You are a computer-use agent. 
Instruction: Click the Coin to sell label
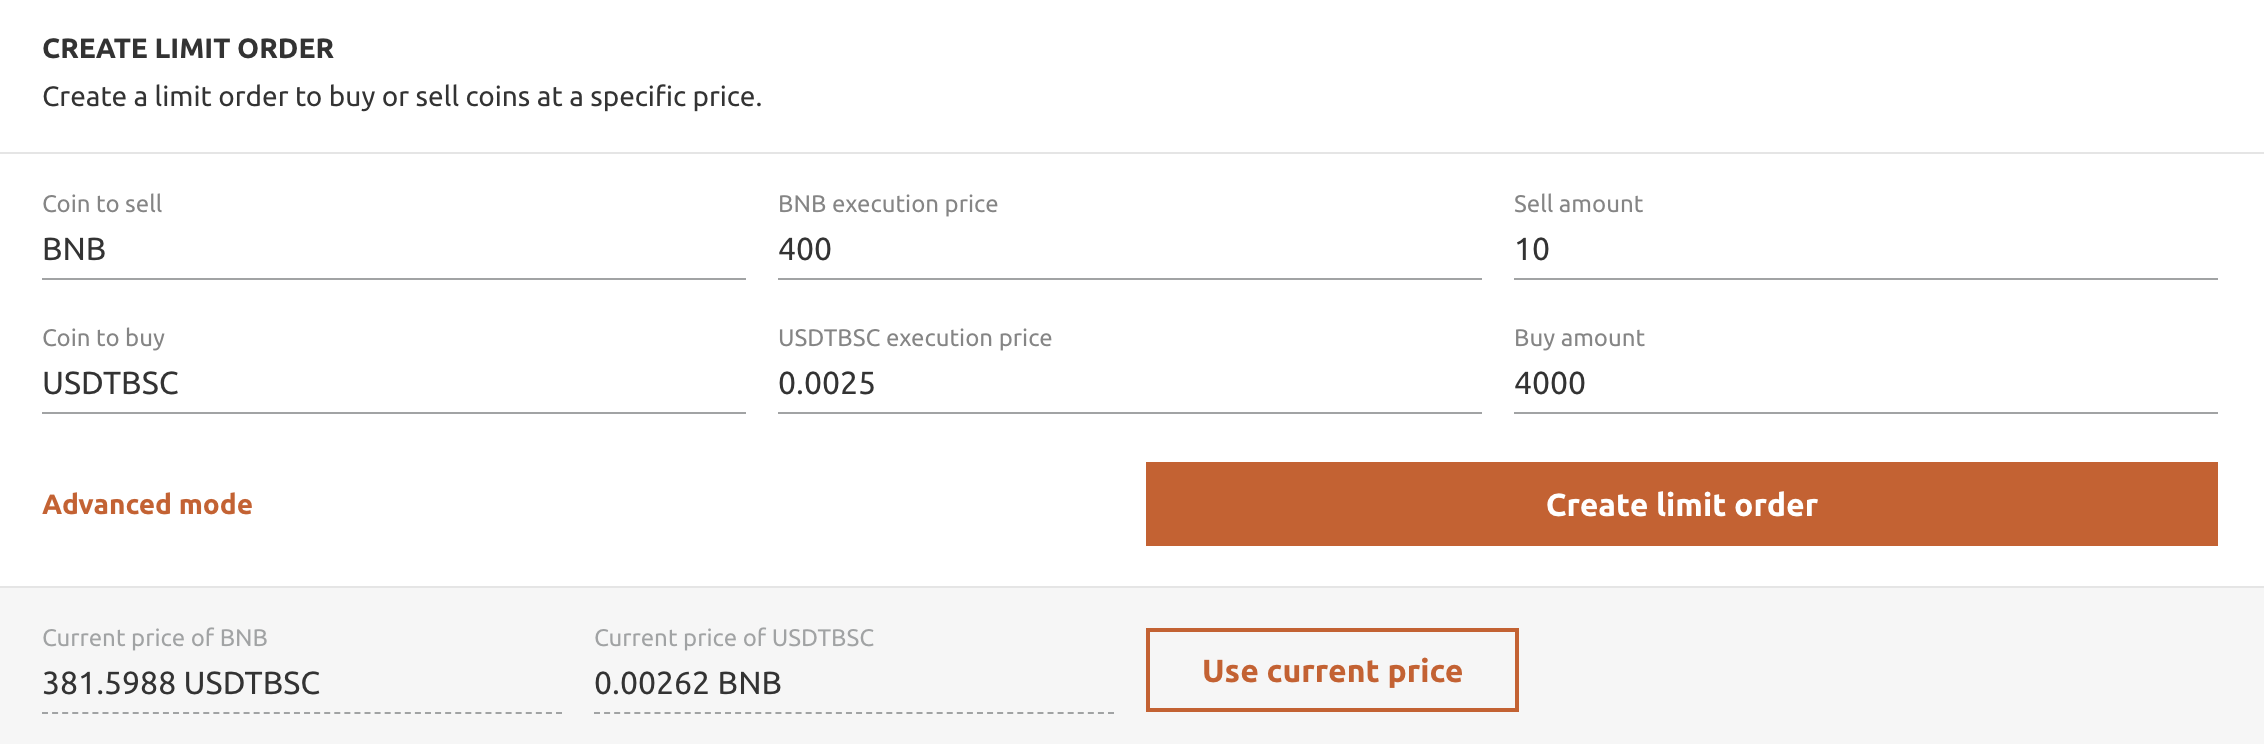(x=102, y=204)
